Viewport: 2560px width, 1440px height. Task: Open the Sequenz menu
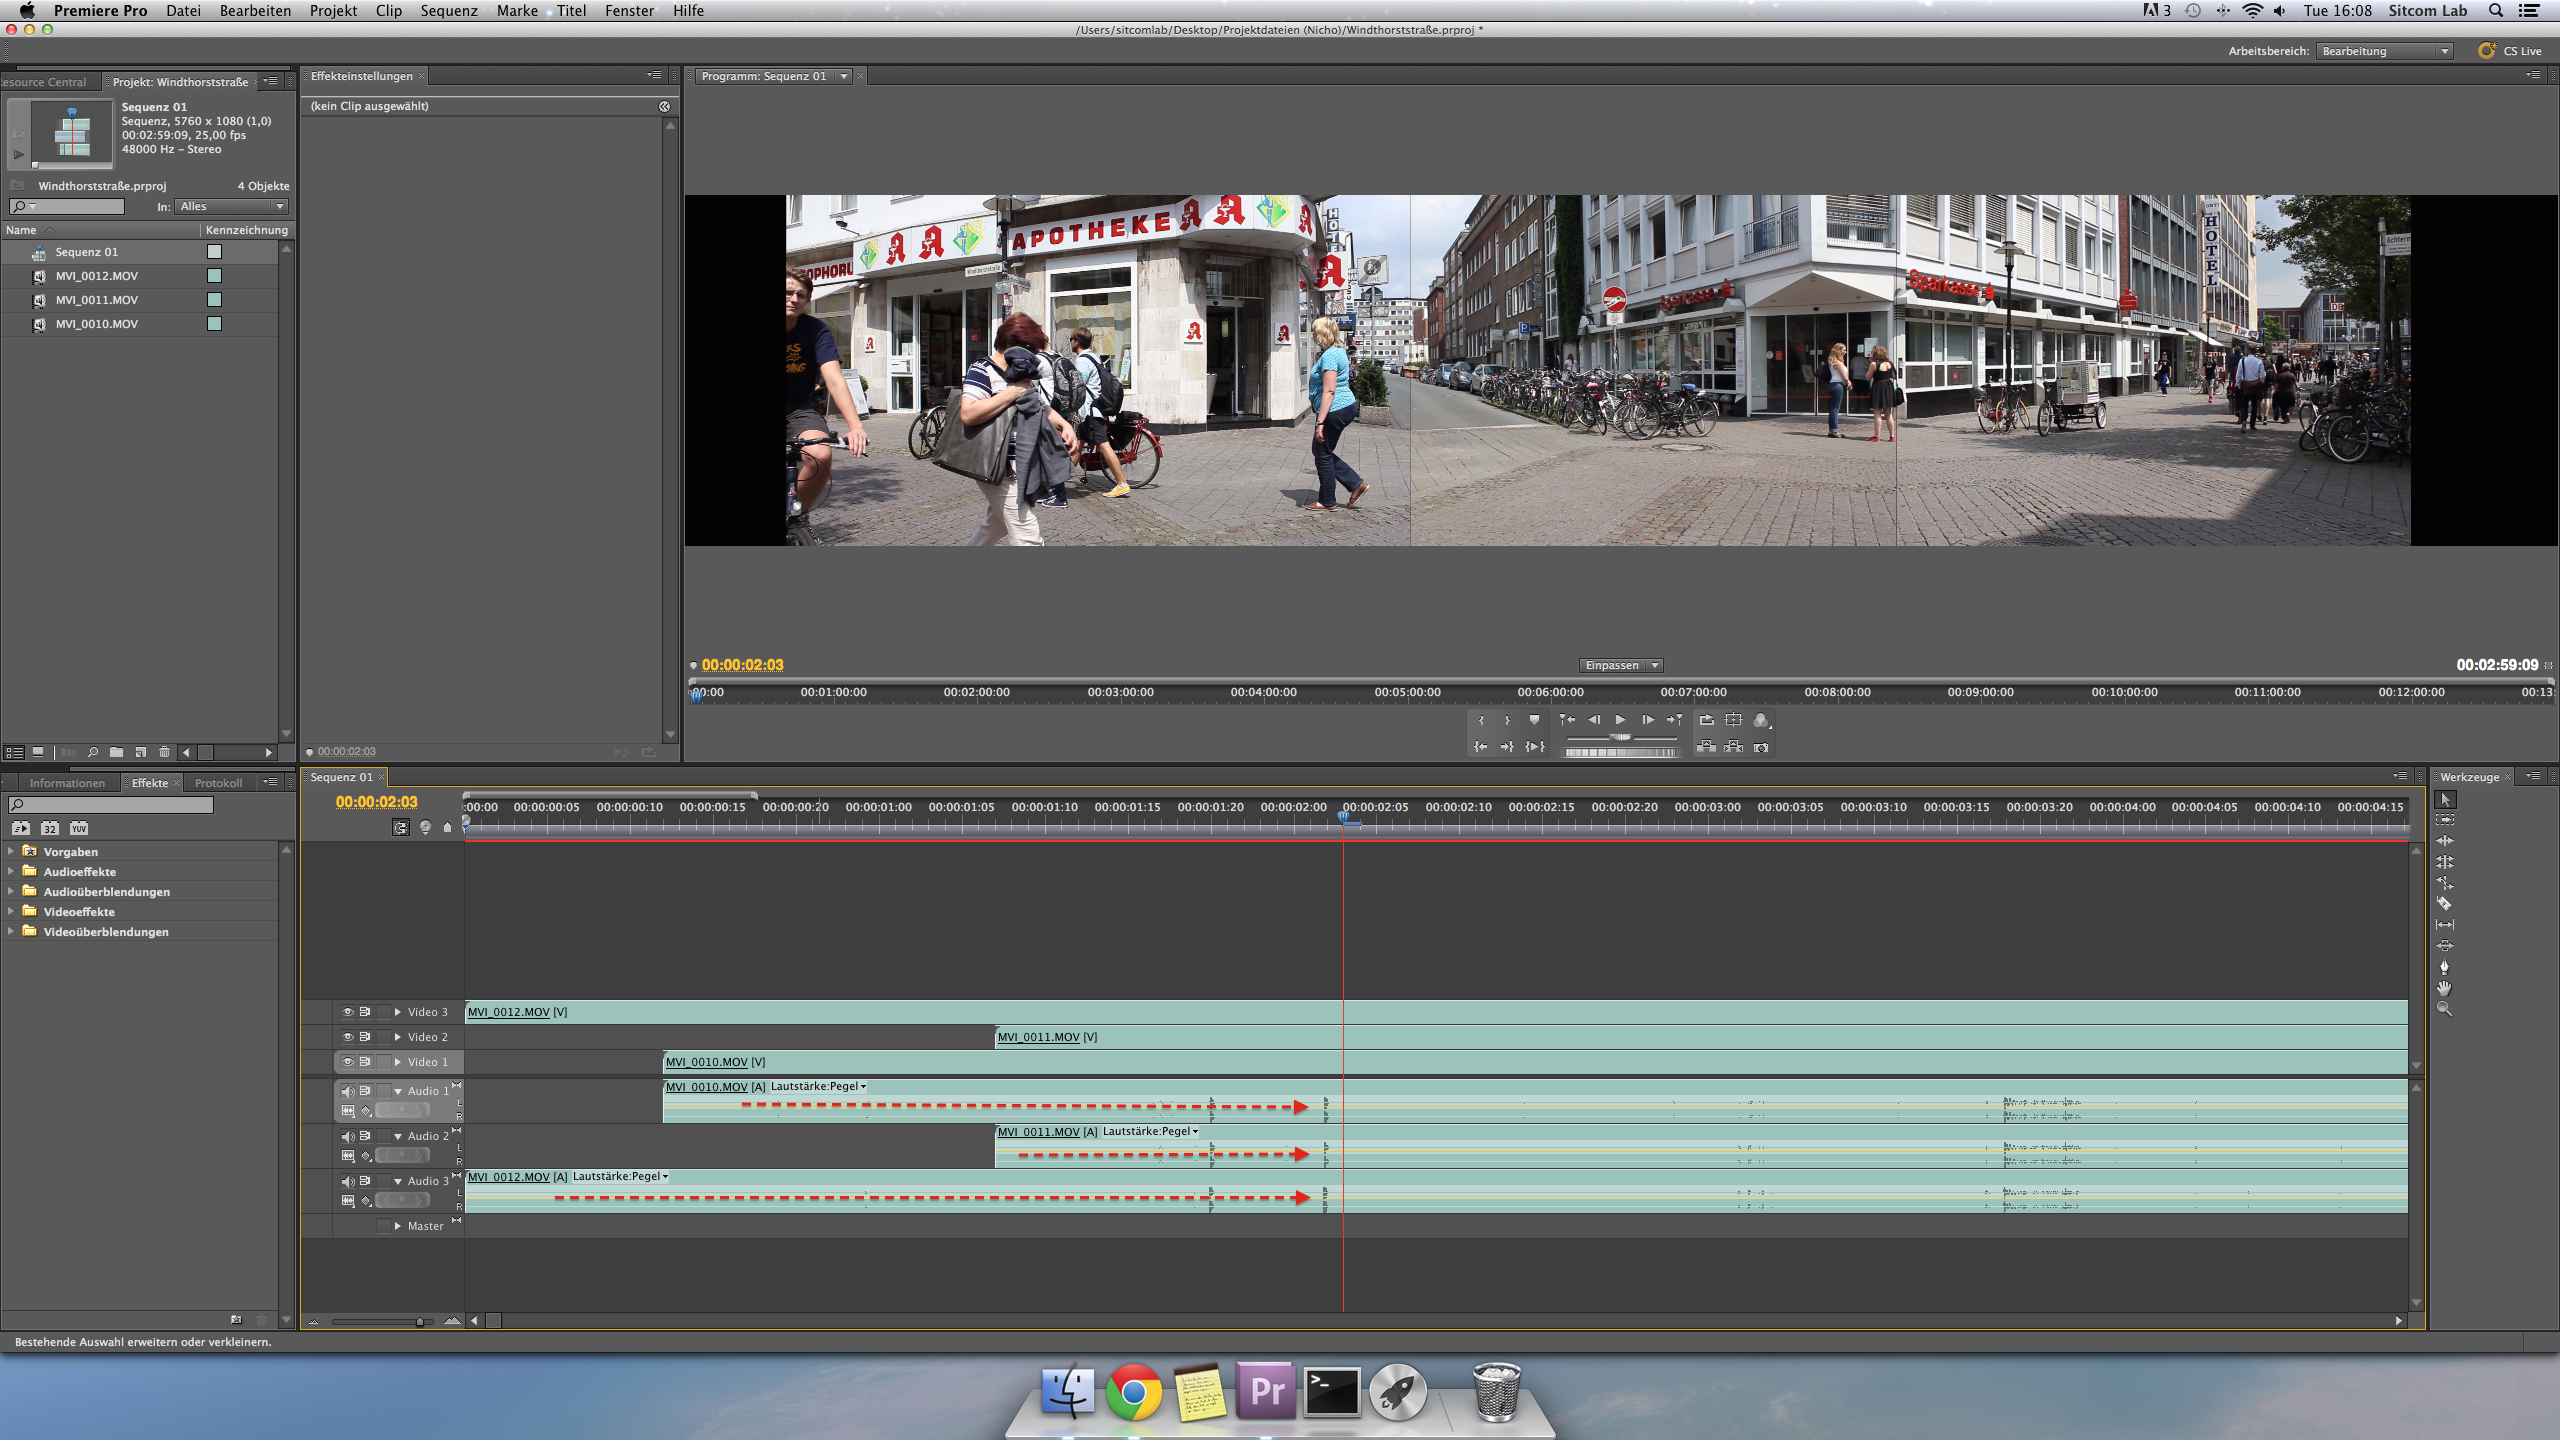point(448,10)
